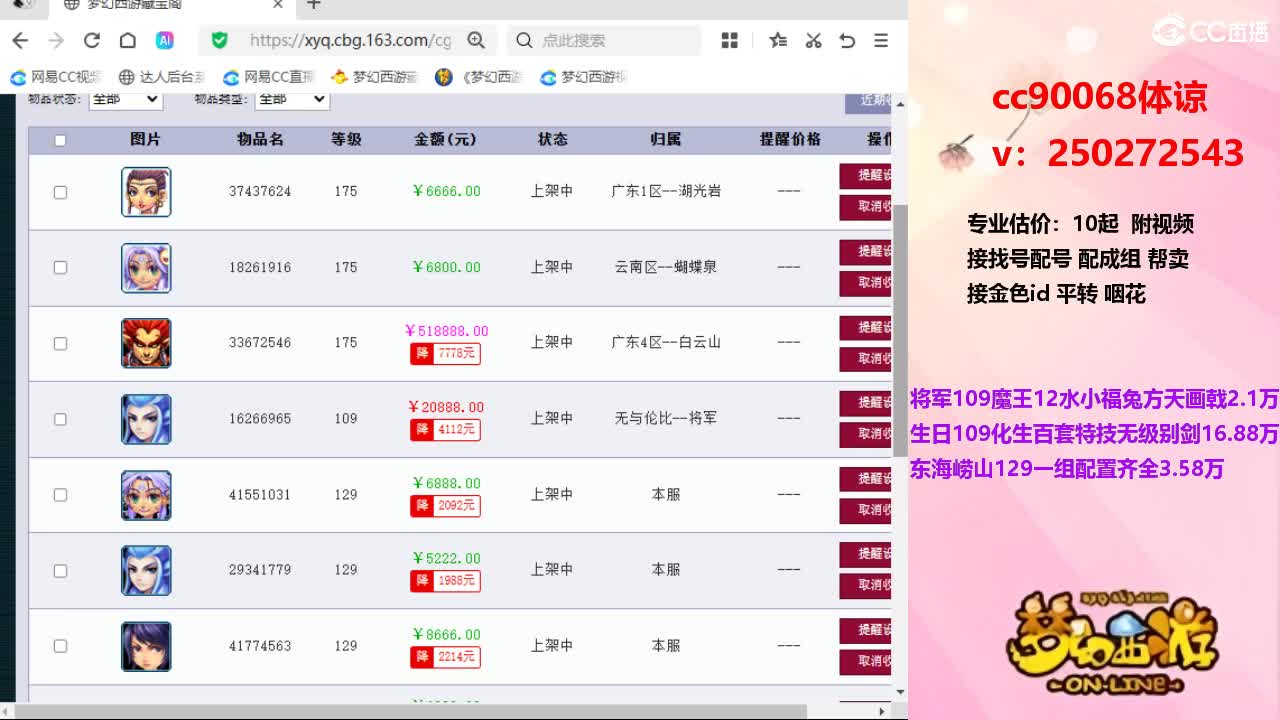Open the character avatar for item 18261916
1280x720 pixels.
coord(146,268)
